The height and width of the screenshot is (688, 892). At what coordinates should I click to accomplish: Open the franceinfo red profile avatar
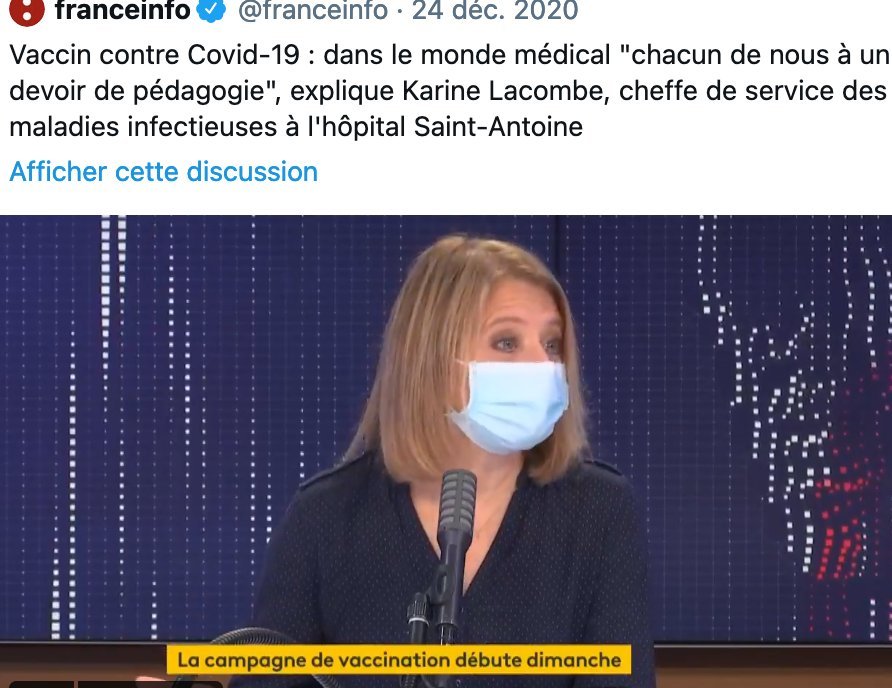coord(27,10)
